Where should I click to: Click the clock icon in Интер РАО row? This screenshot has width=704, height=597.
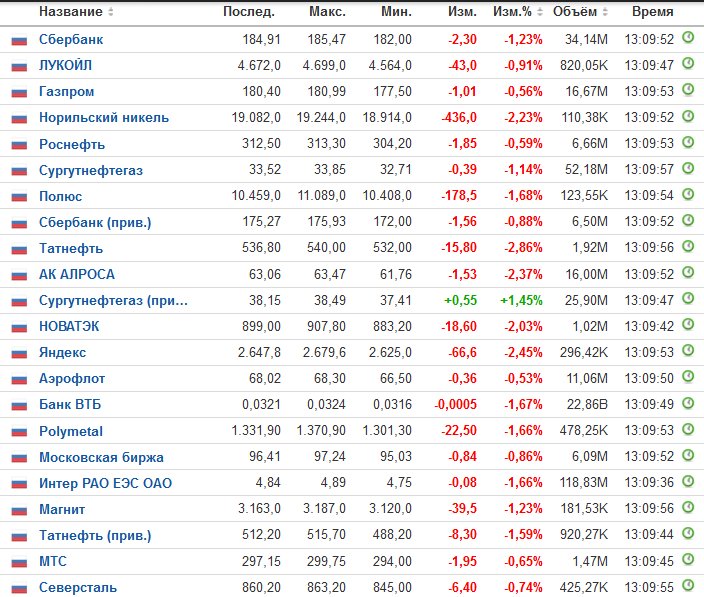click(688, 481)
